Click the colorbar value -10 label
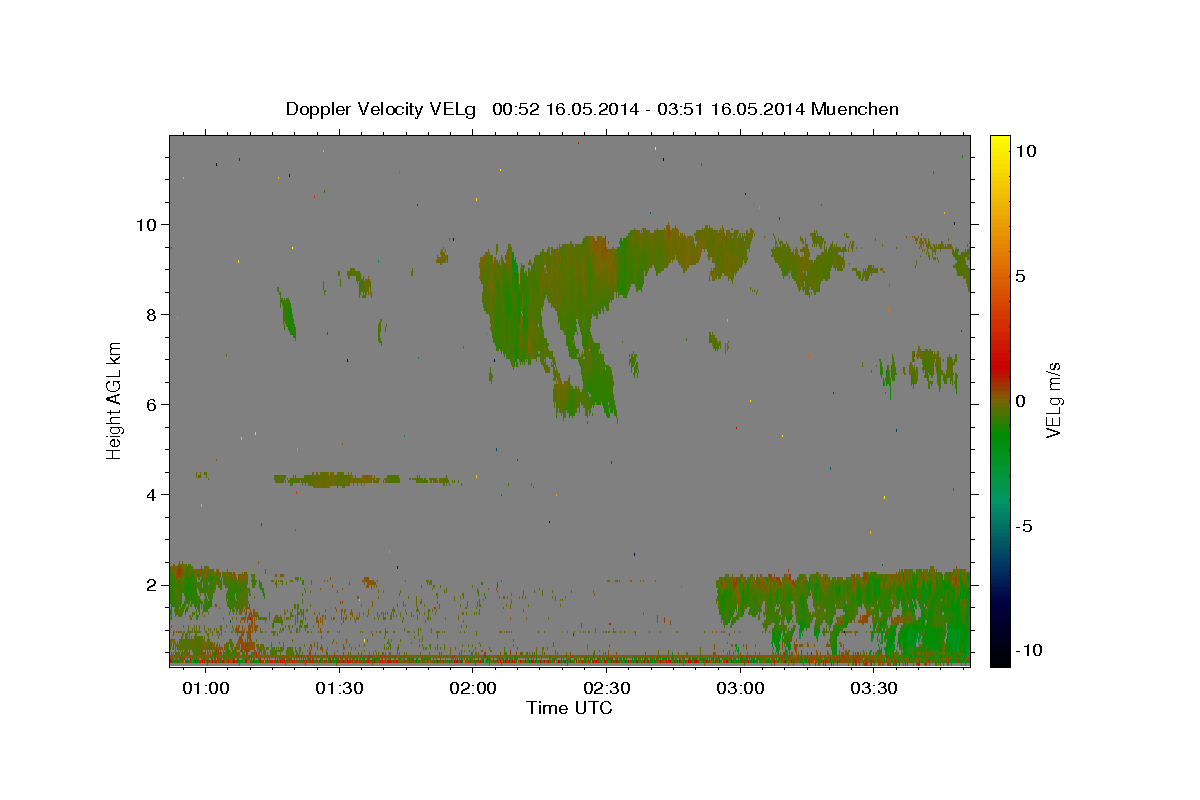 coord(1028,651)
